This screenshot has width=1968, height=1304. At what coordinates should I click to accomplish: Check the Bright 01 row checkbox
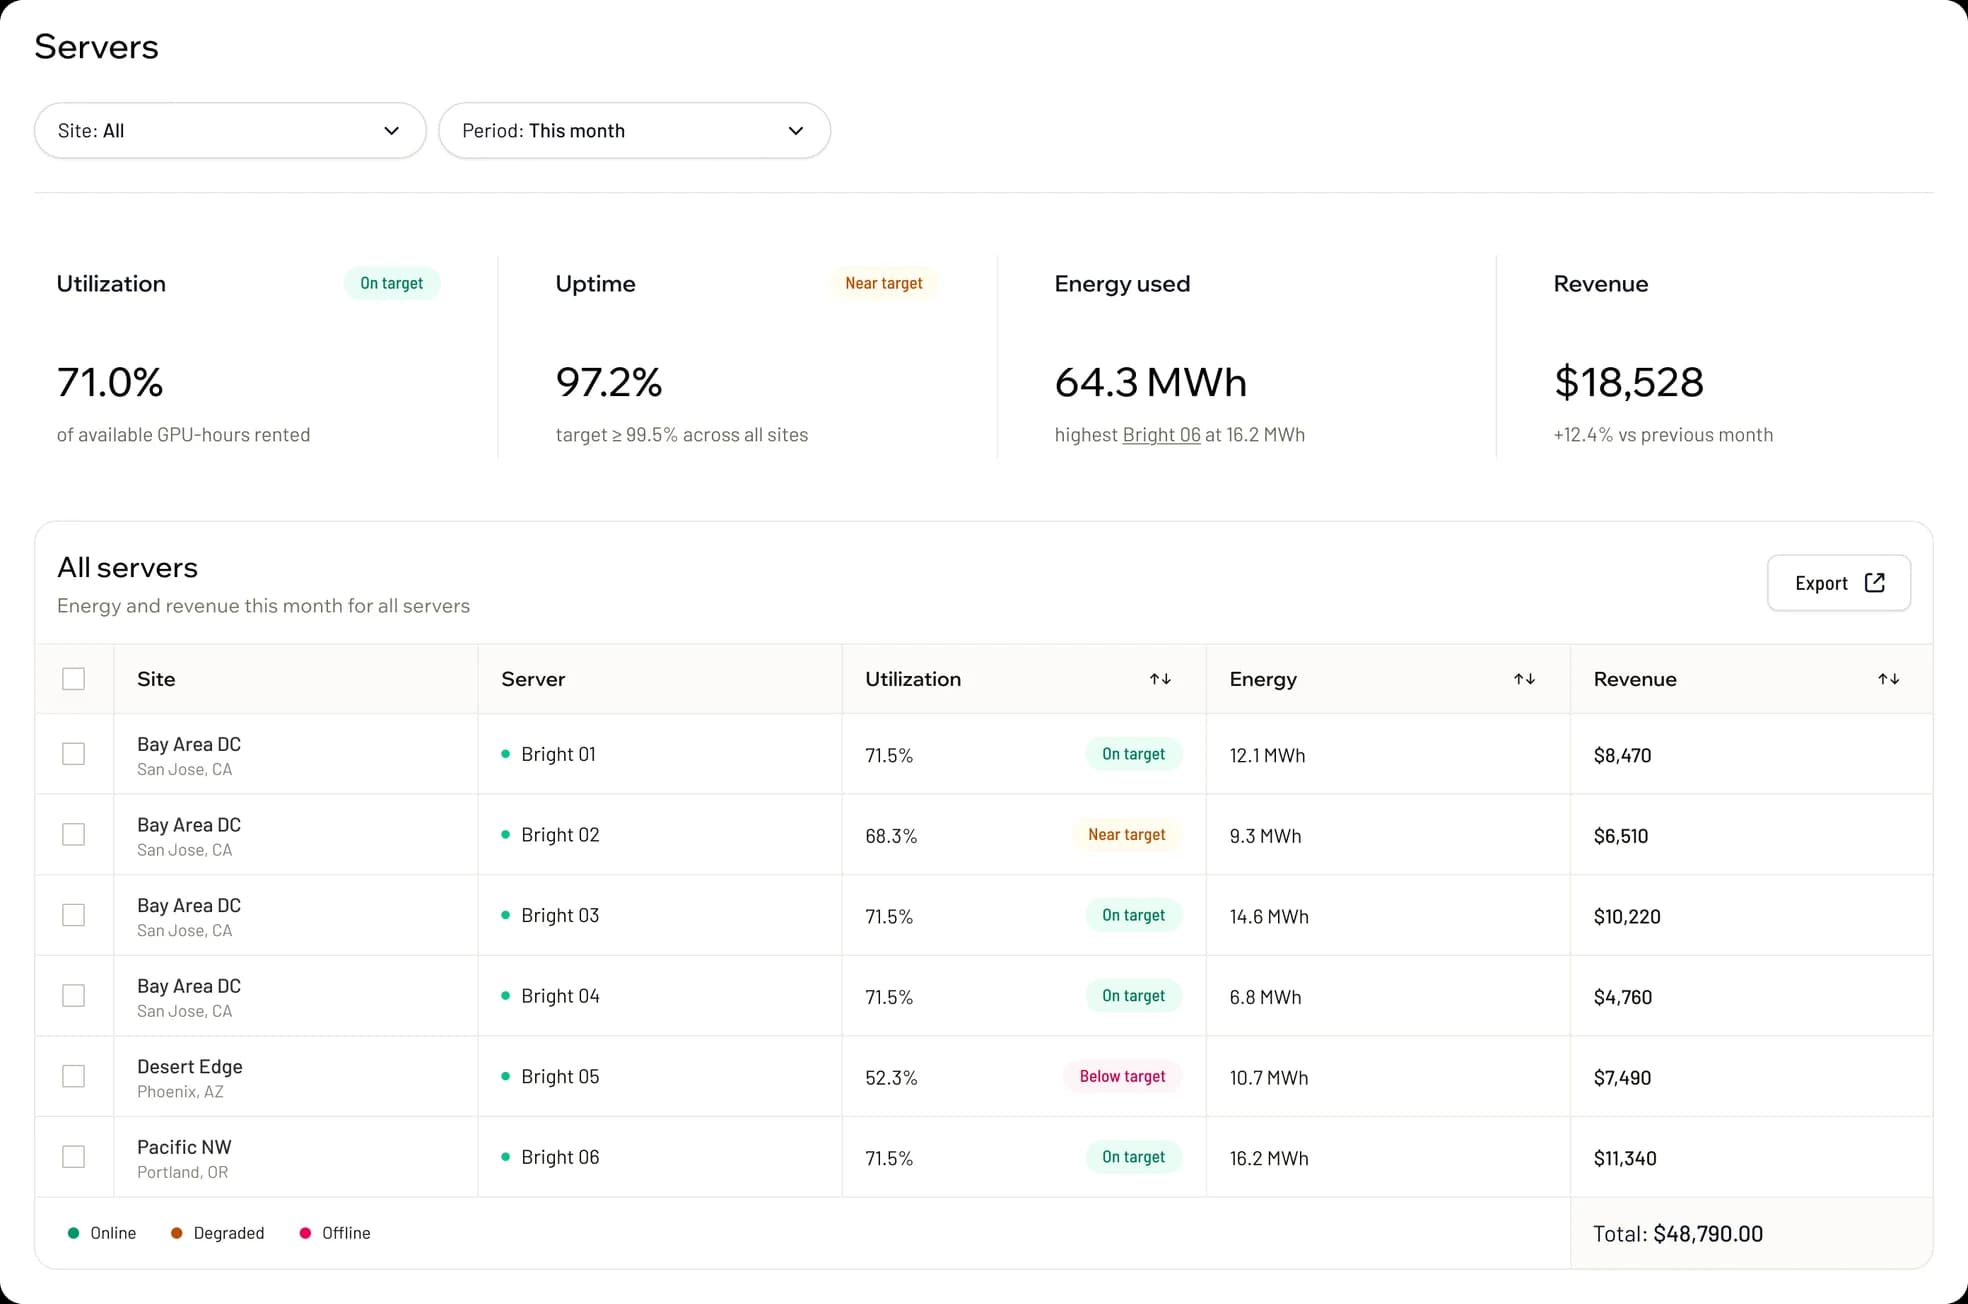[73, 754]
